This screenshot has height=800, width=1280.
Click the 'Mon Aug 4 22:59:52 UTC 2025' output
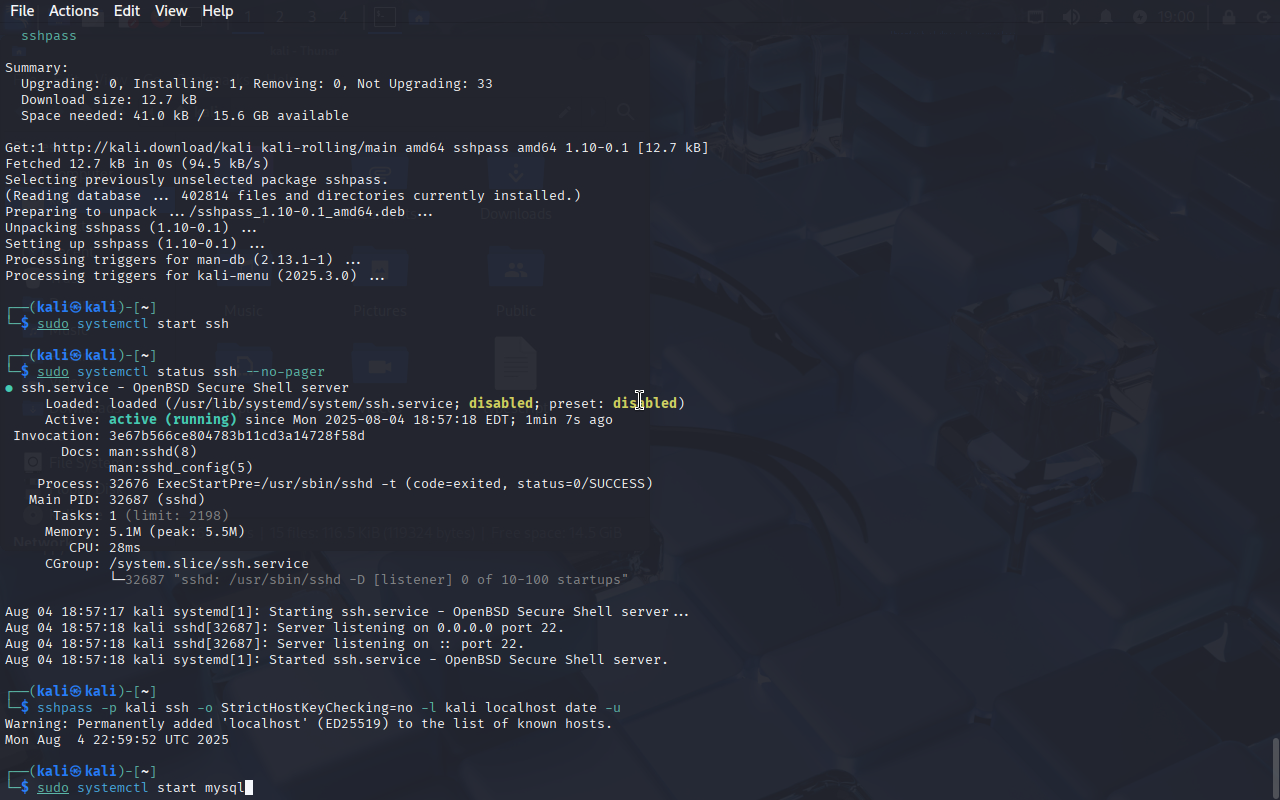[x=117, y=740]
